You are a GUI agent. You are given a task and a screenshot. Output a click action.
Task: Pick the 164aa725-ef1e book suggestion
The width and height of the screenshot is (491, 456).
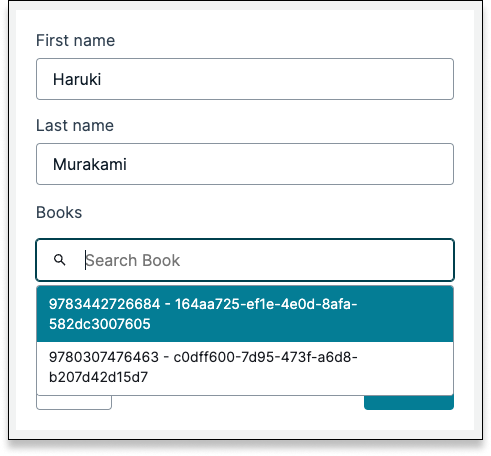pyautogui.click(x=245, y=314)
